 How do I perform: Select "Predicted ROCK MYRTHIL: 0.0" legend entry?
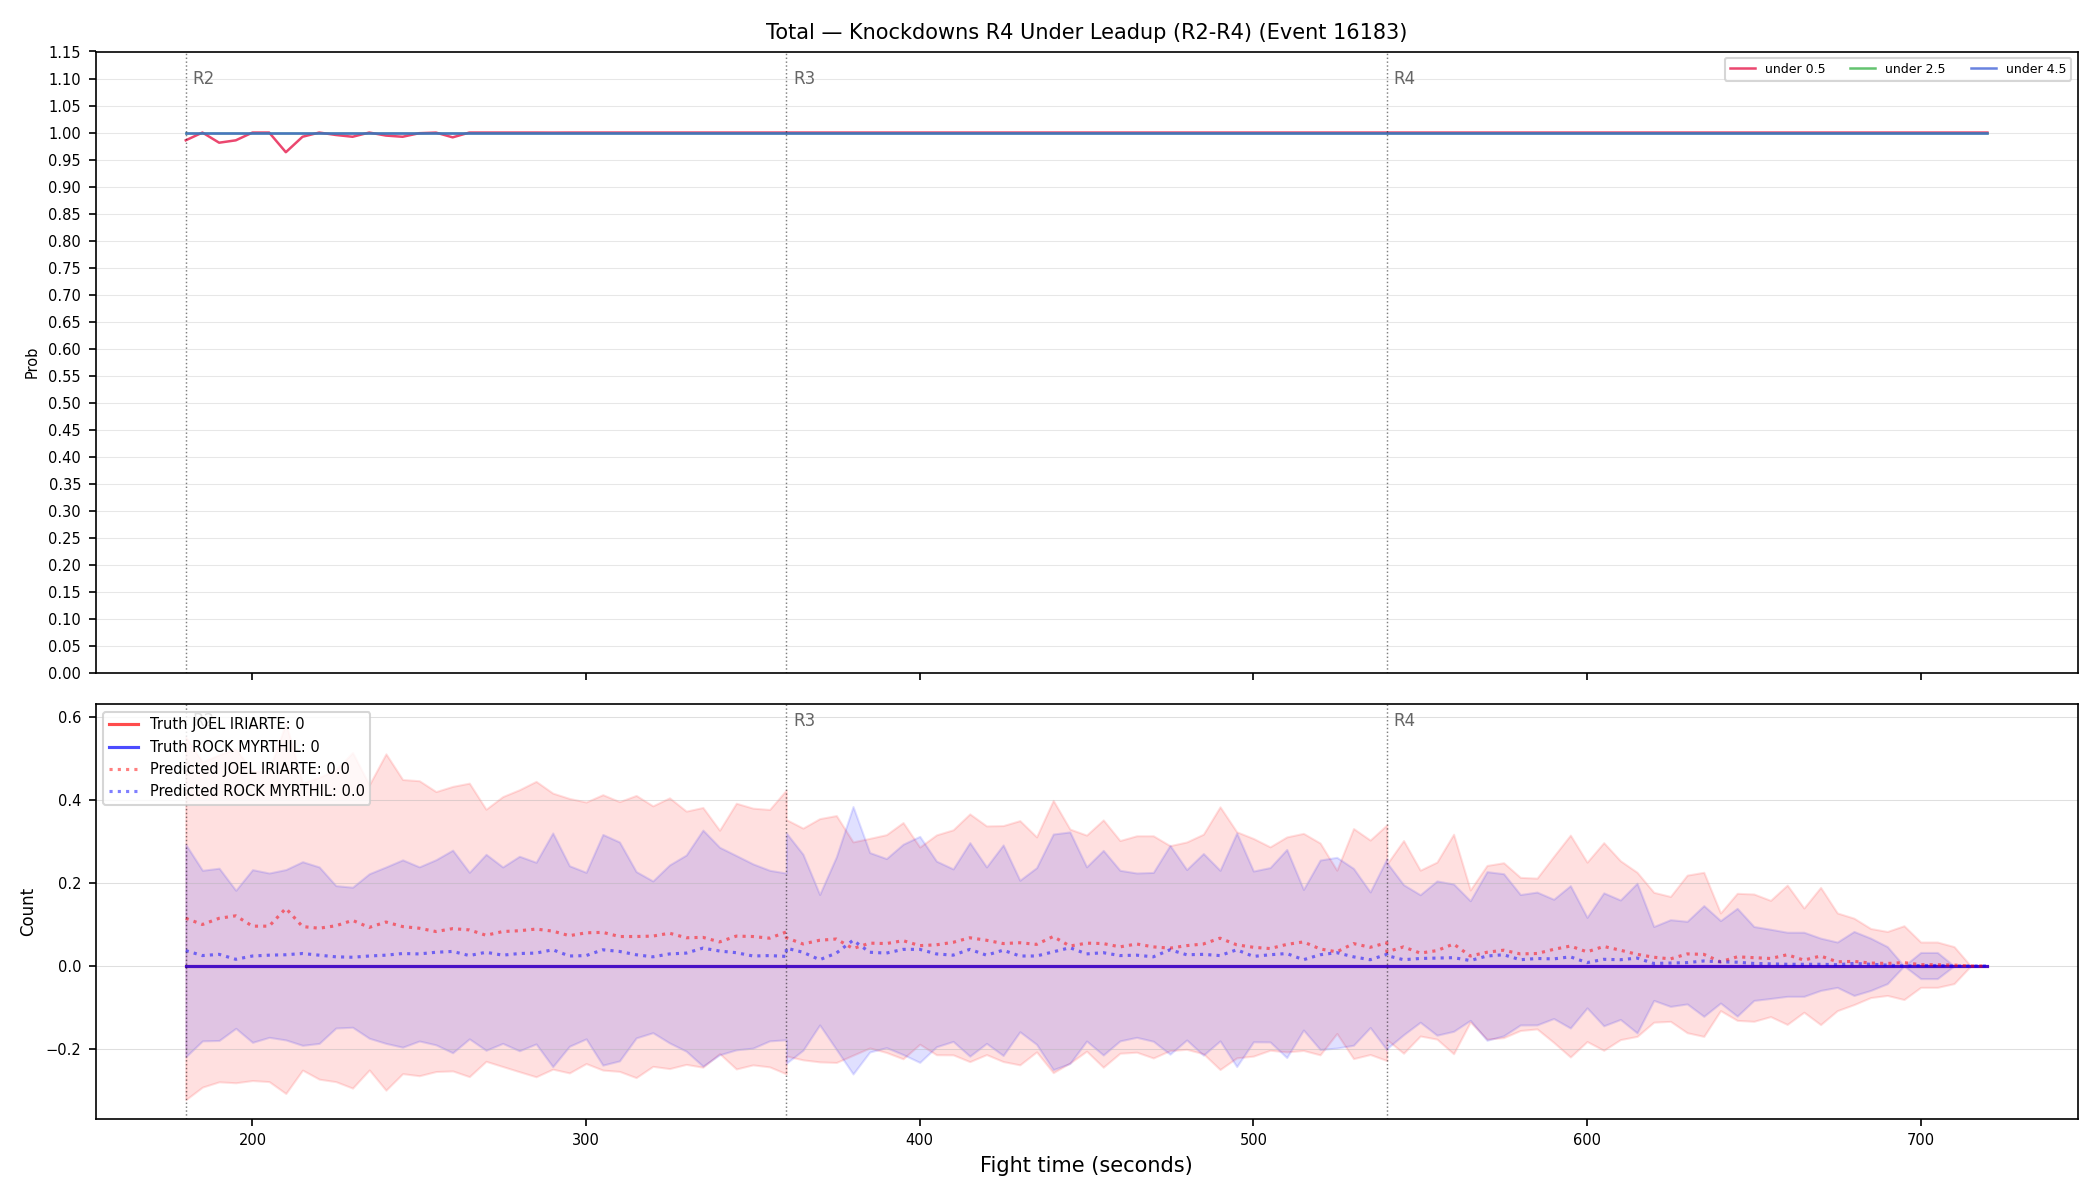(257, 791)
